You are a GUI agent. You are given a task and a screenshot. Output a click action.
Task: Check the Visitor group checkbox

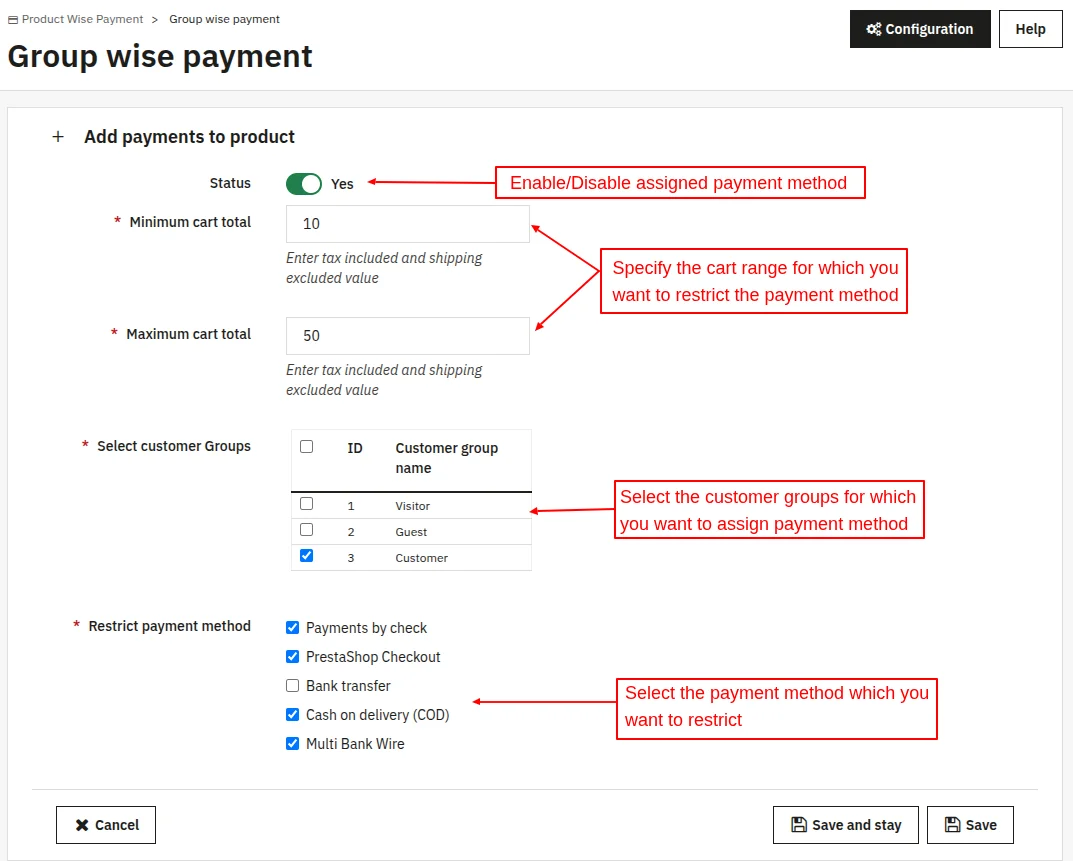307,504
